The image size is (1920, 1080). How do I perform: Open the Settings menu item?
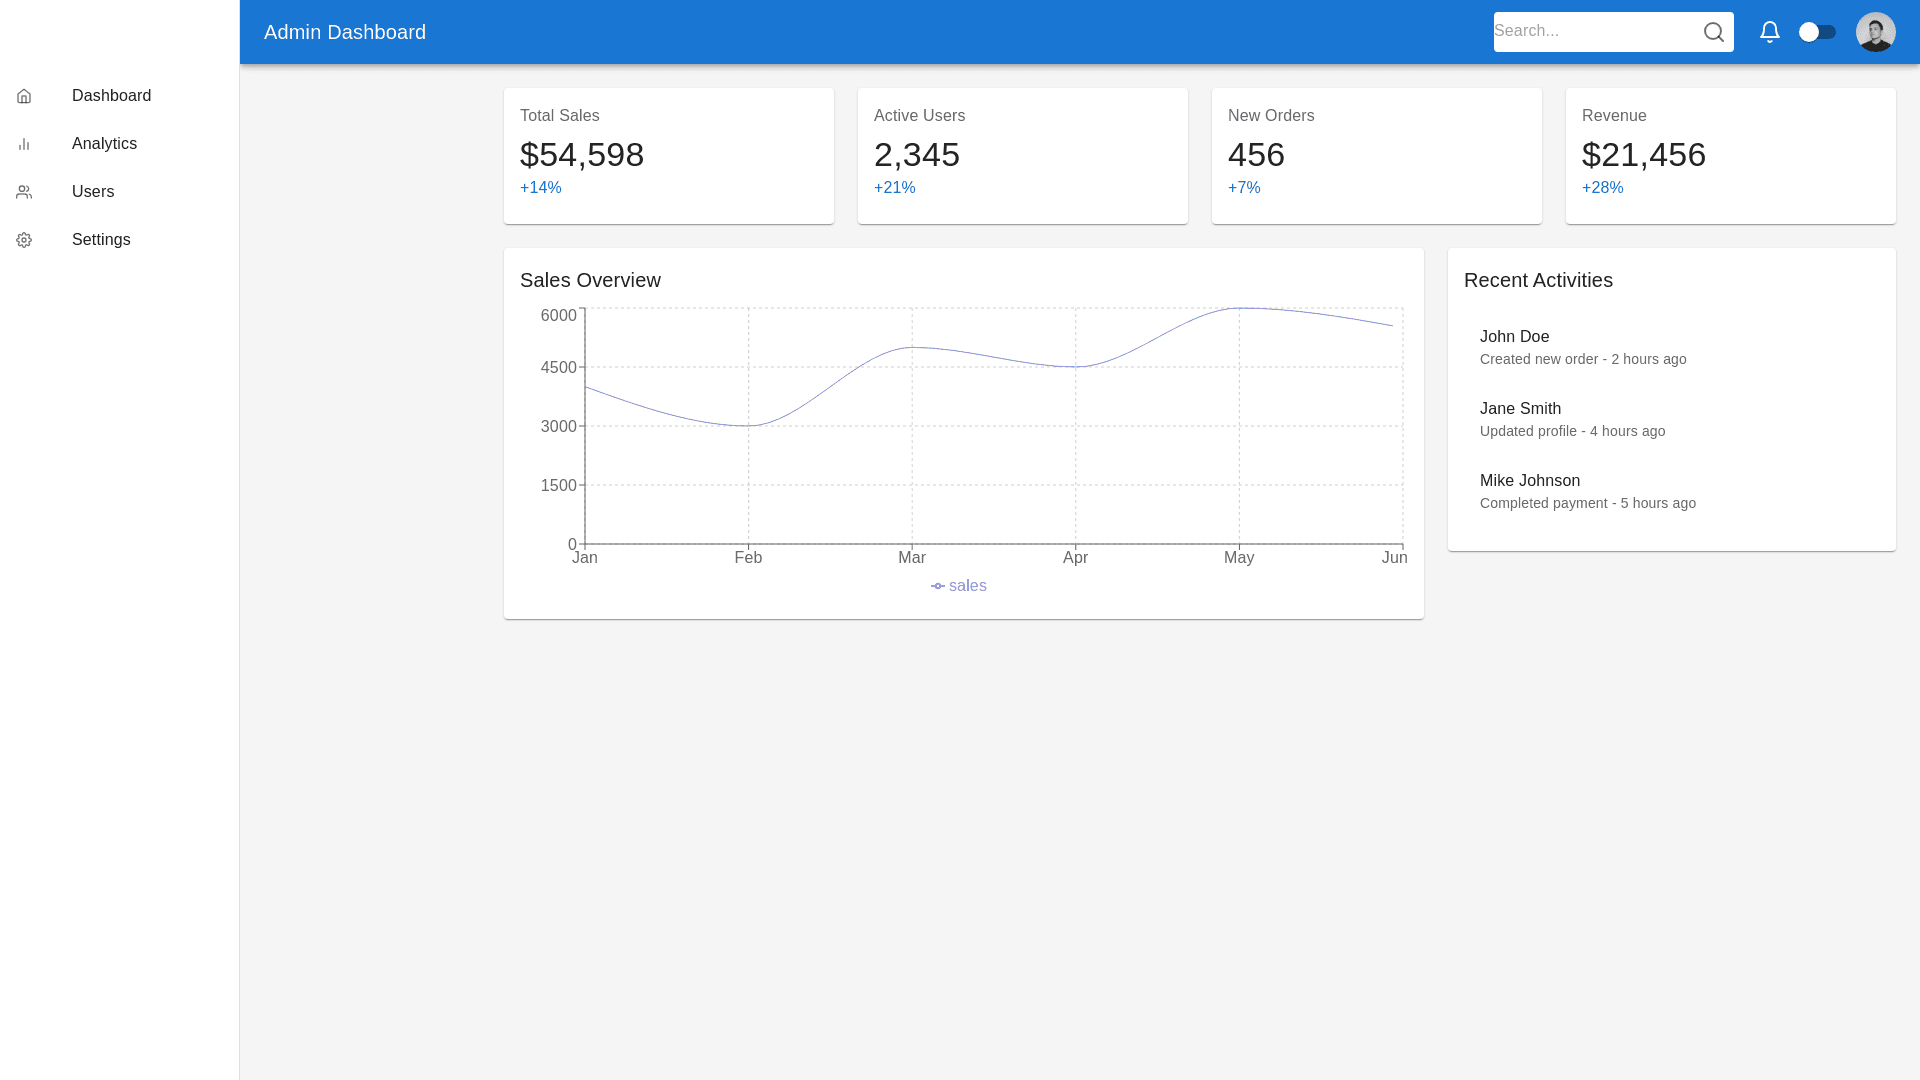click(101, 240)
